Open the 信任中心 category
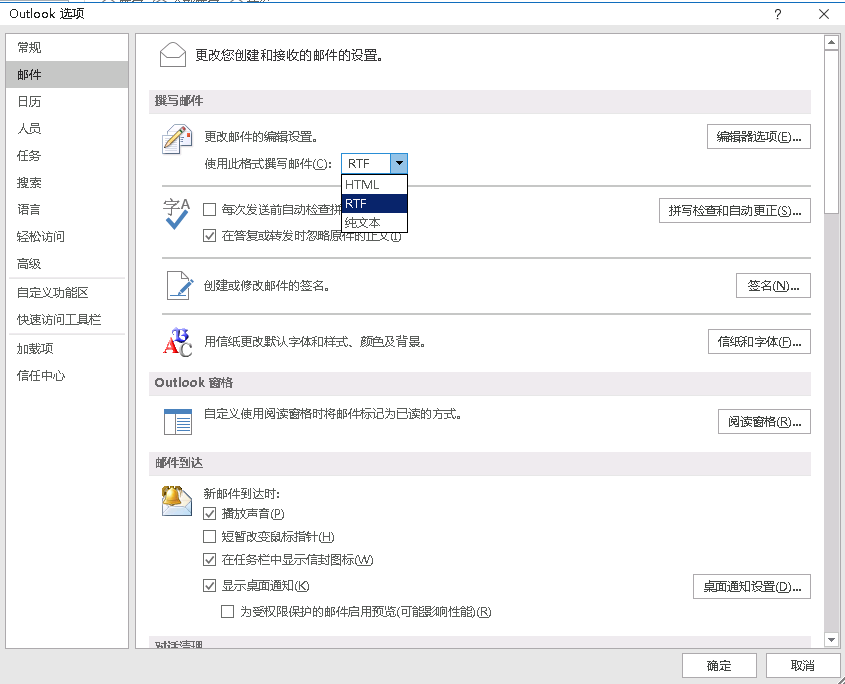Screen dimensions: 845x684 point(67,376)
